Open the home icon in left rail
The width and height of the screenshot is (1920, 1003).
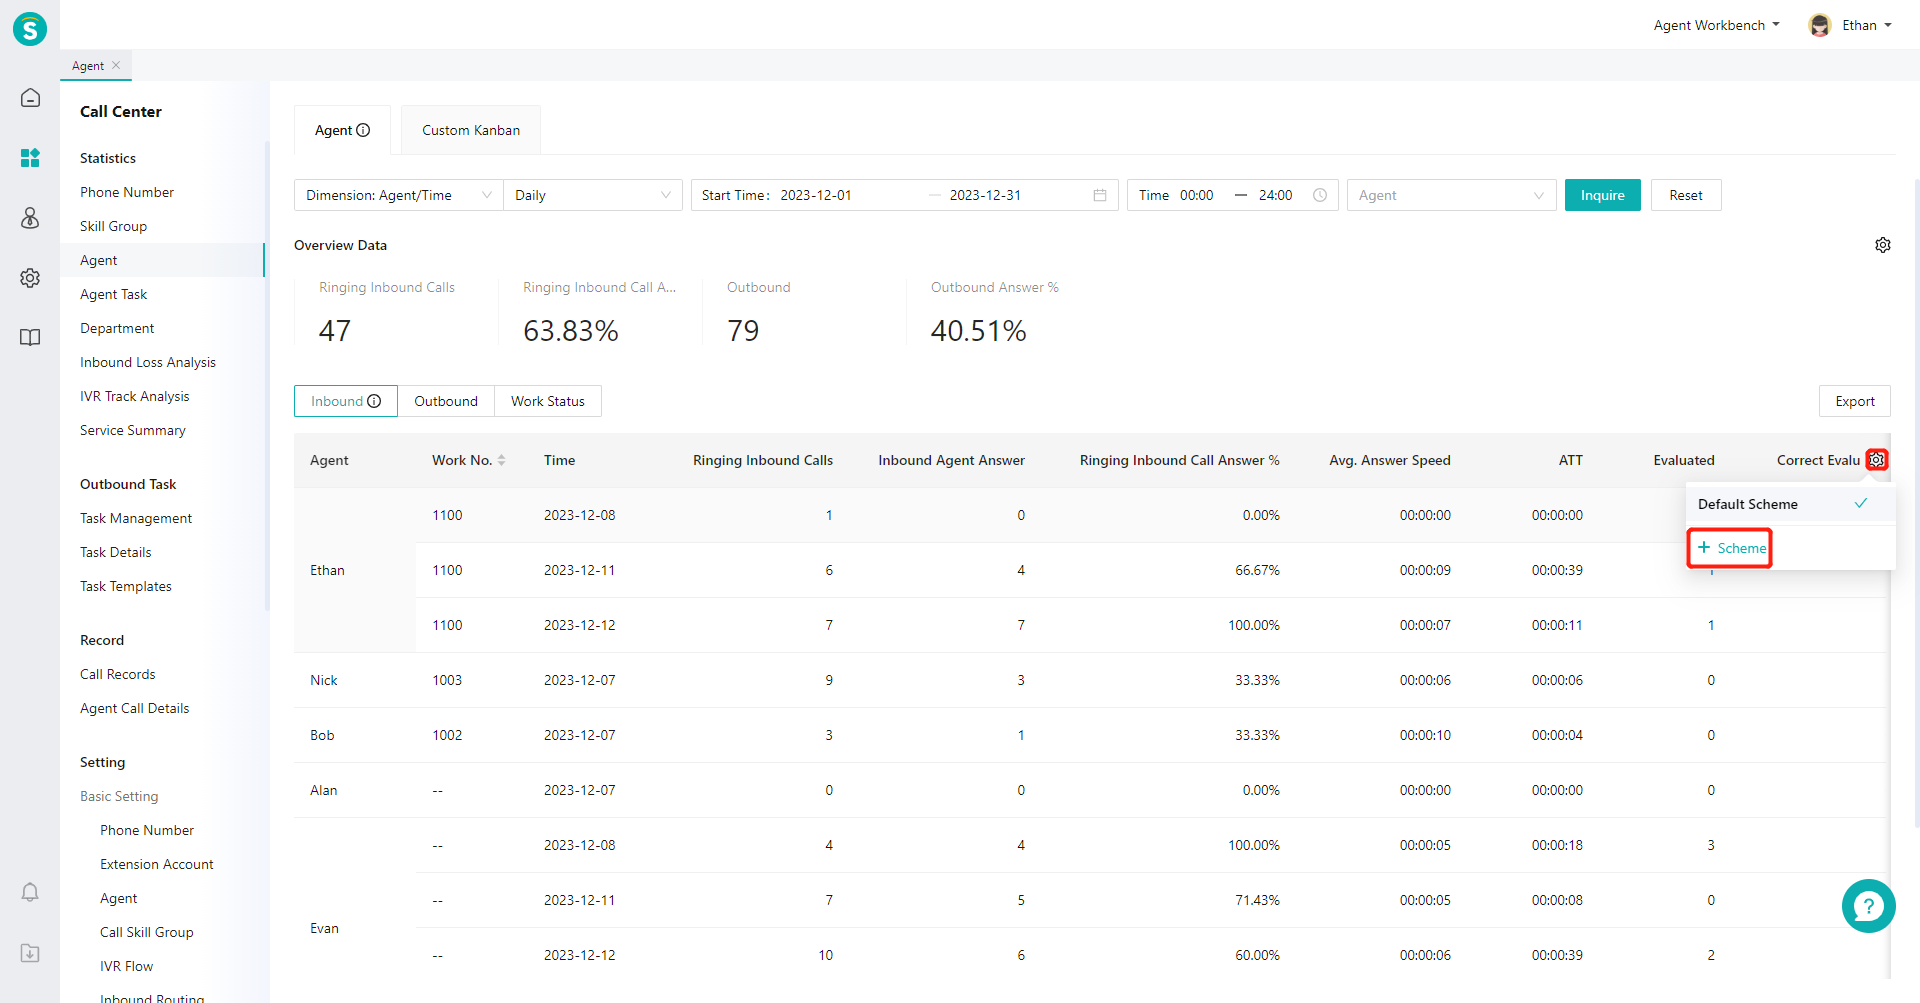pos(30,98)
